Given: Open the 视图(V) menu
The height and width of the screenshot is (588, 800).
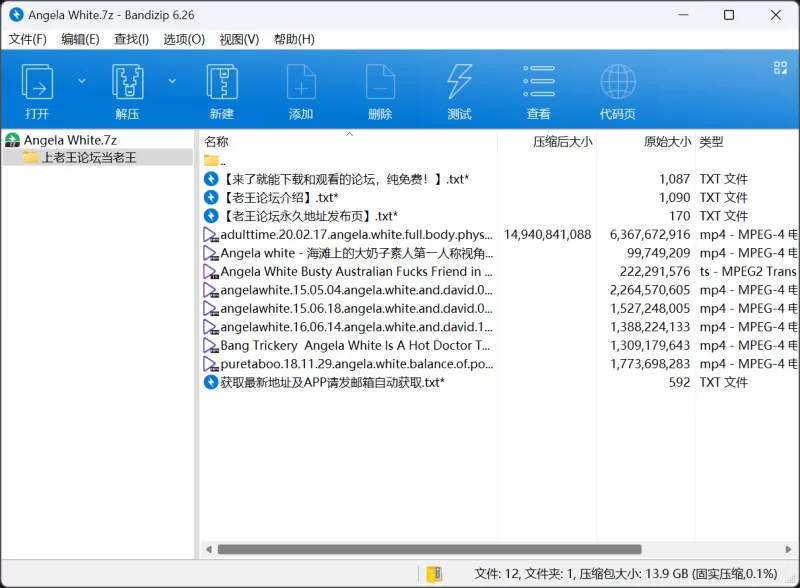Looking at the screenshot, I should [x=239, y=39].
